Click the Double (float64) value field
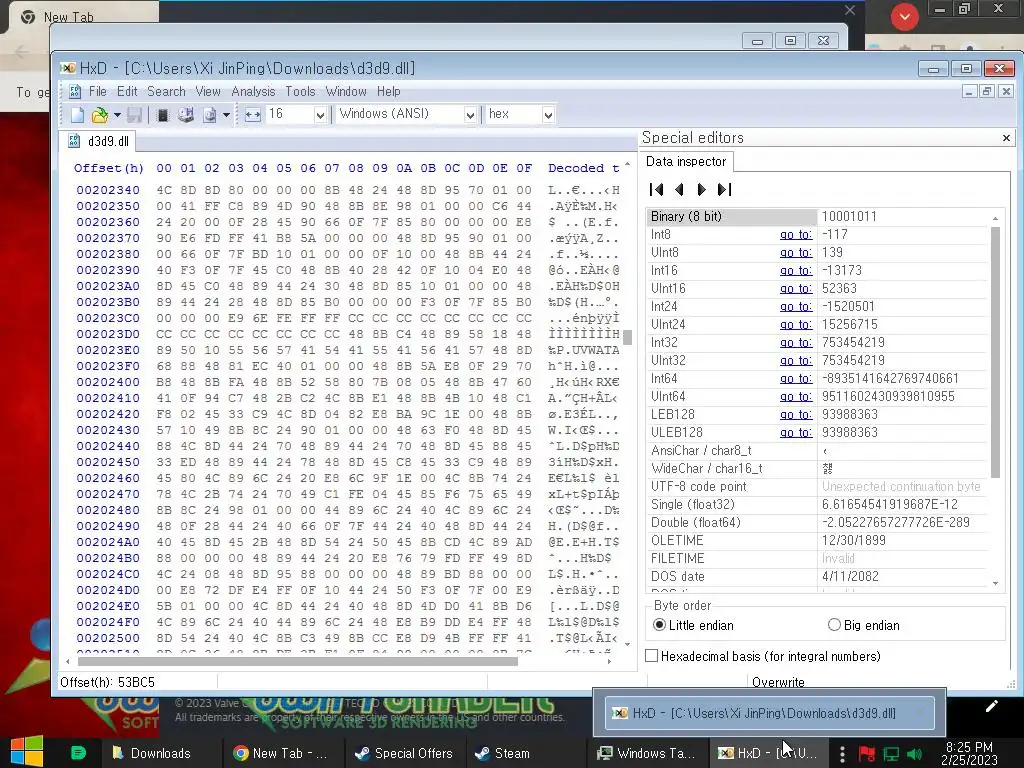The image size is (1024, 768). tap(901, 522)
